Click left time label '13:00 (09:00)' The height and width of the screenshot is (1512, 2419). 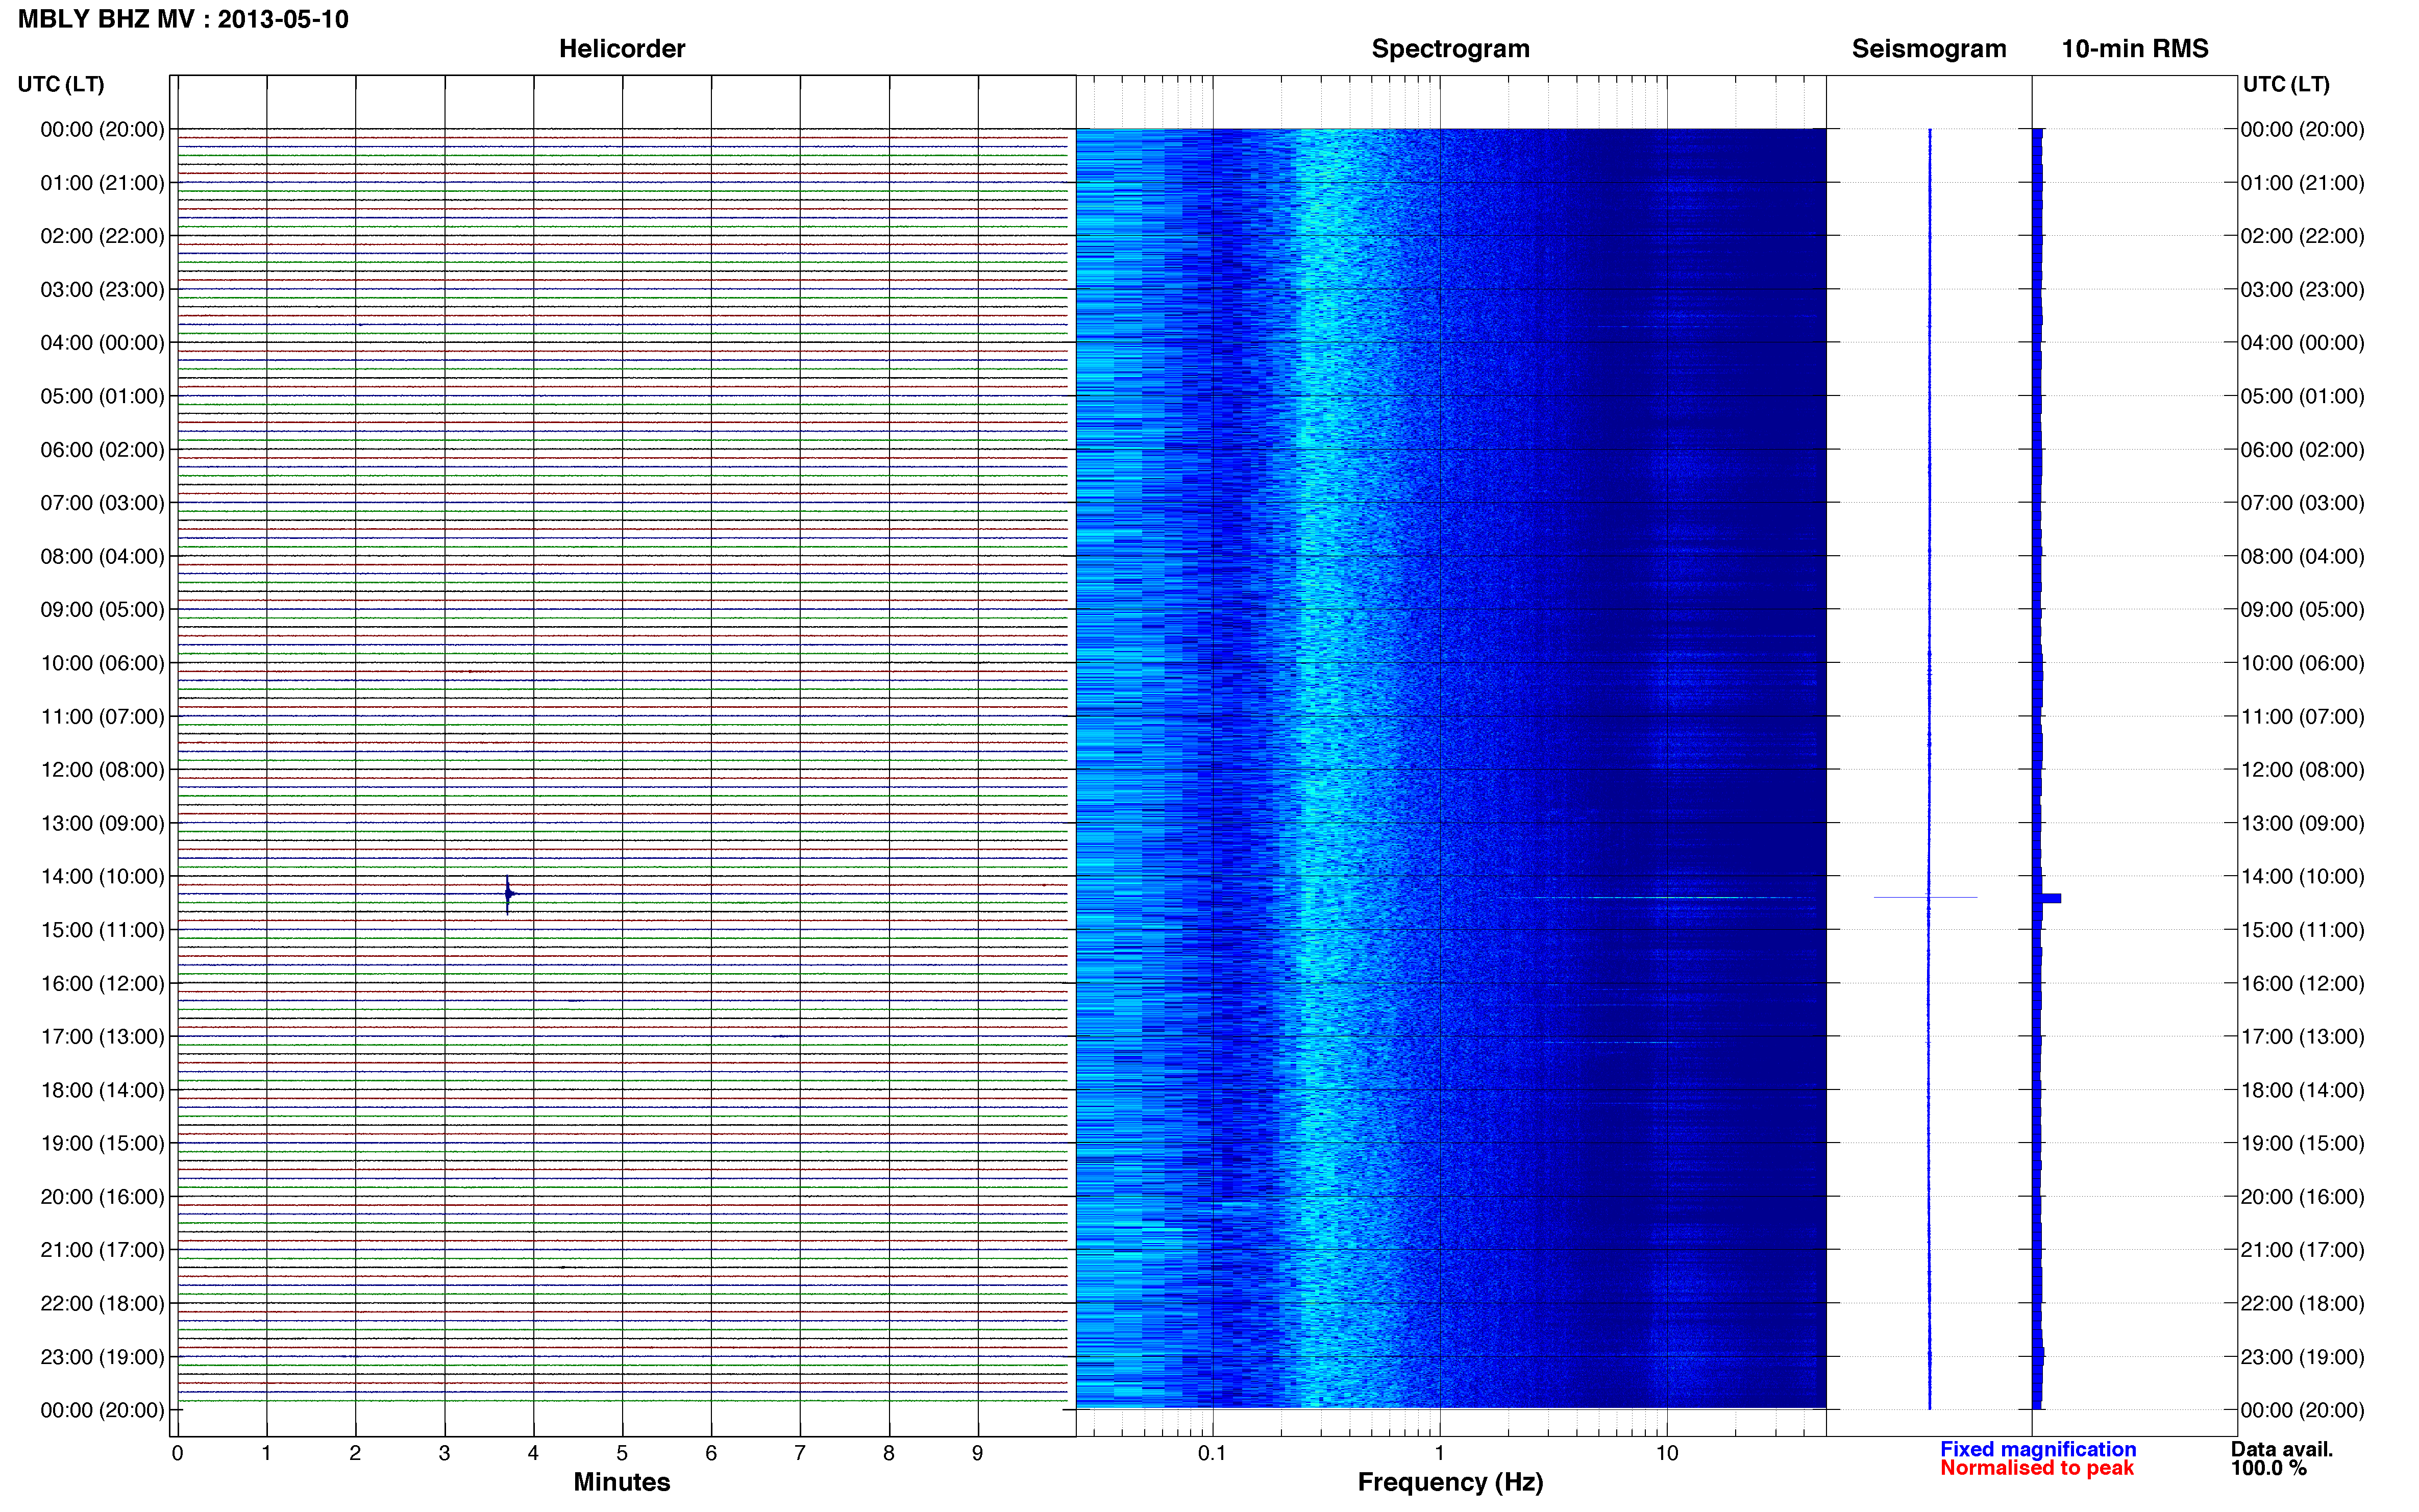pos(102,823)
